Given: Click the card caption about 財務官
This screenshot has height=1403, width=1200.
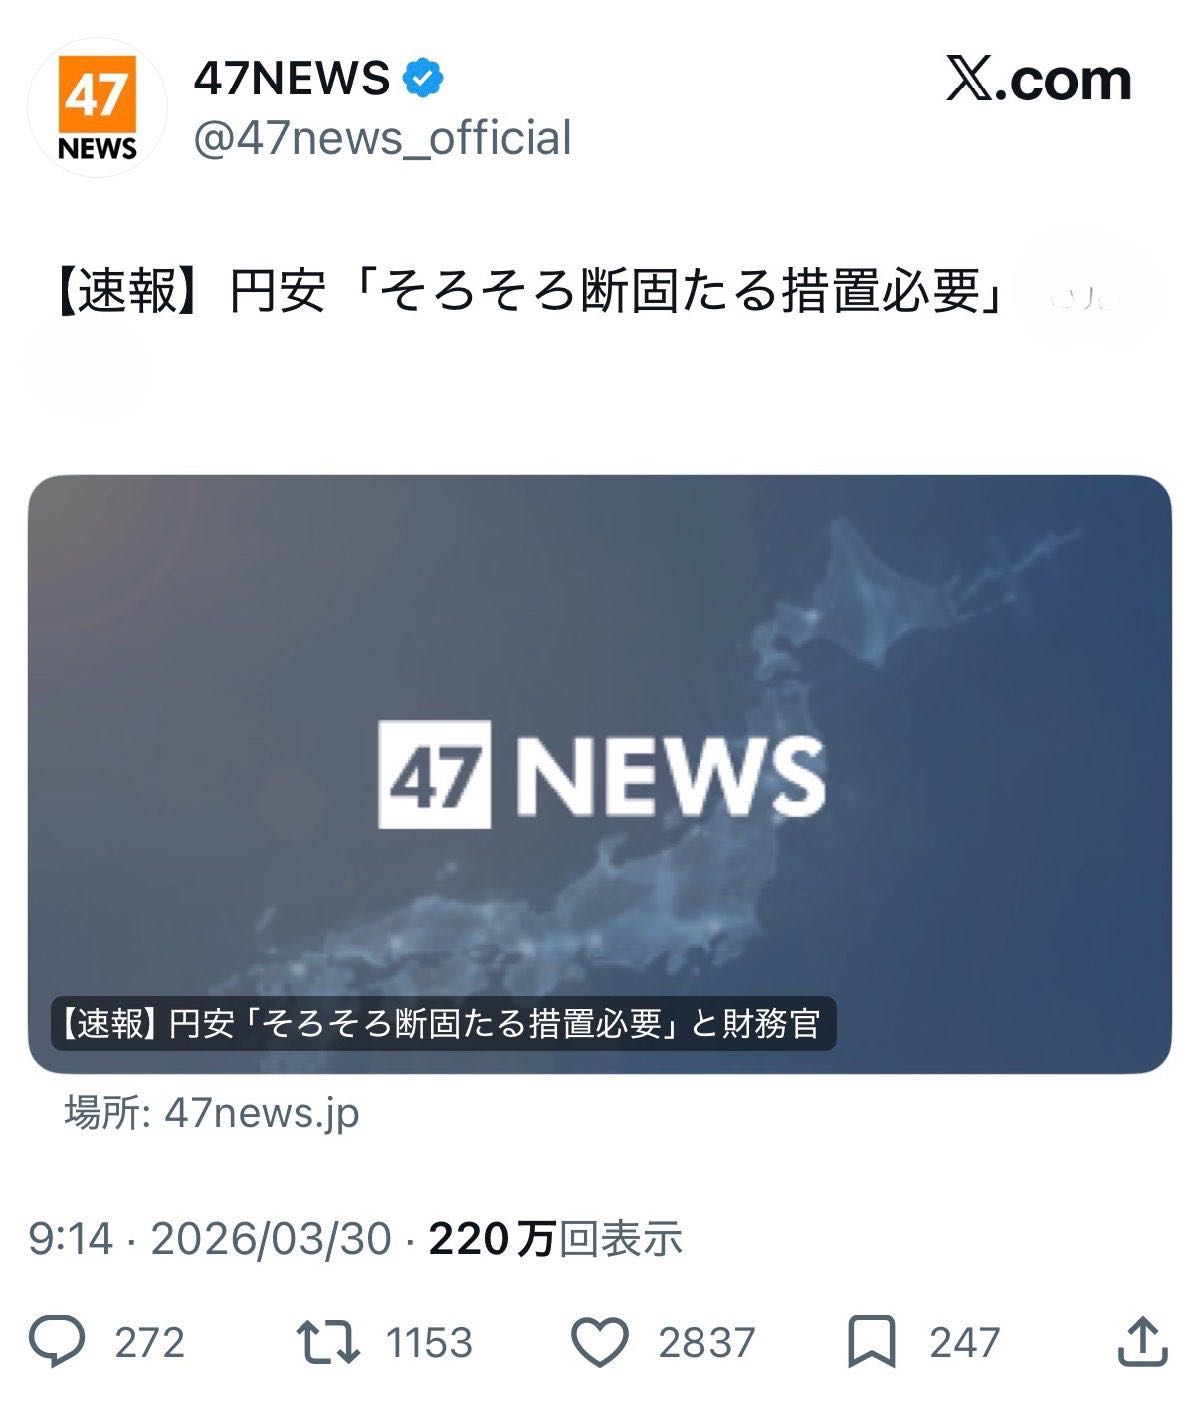Looking at the screenshot, I should 443,1023.
